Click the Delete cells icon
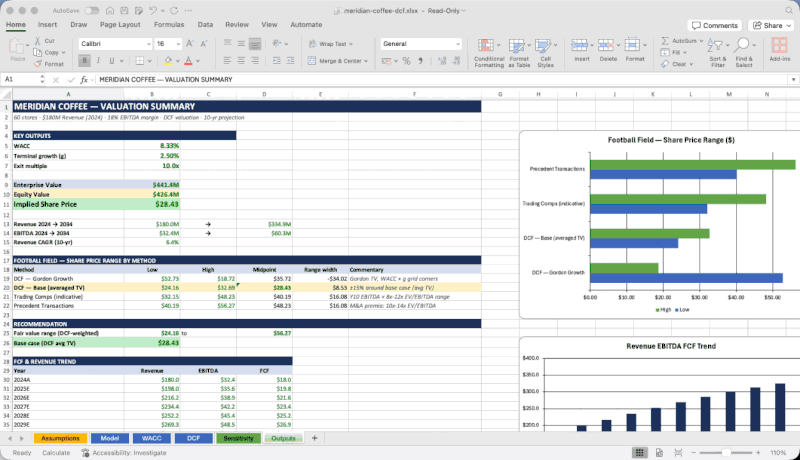This screenshot has height=460, width=800. point(606,45)
